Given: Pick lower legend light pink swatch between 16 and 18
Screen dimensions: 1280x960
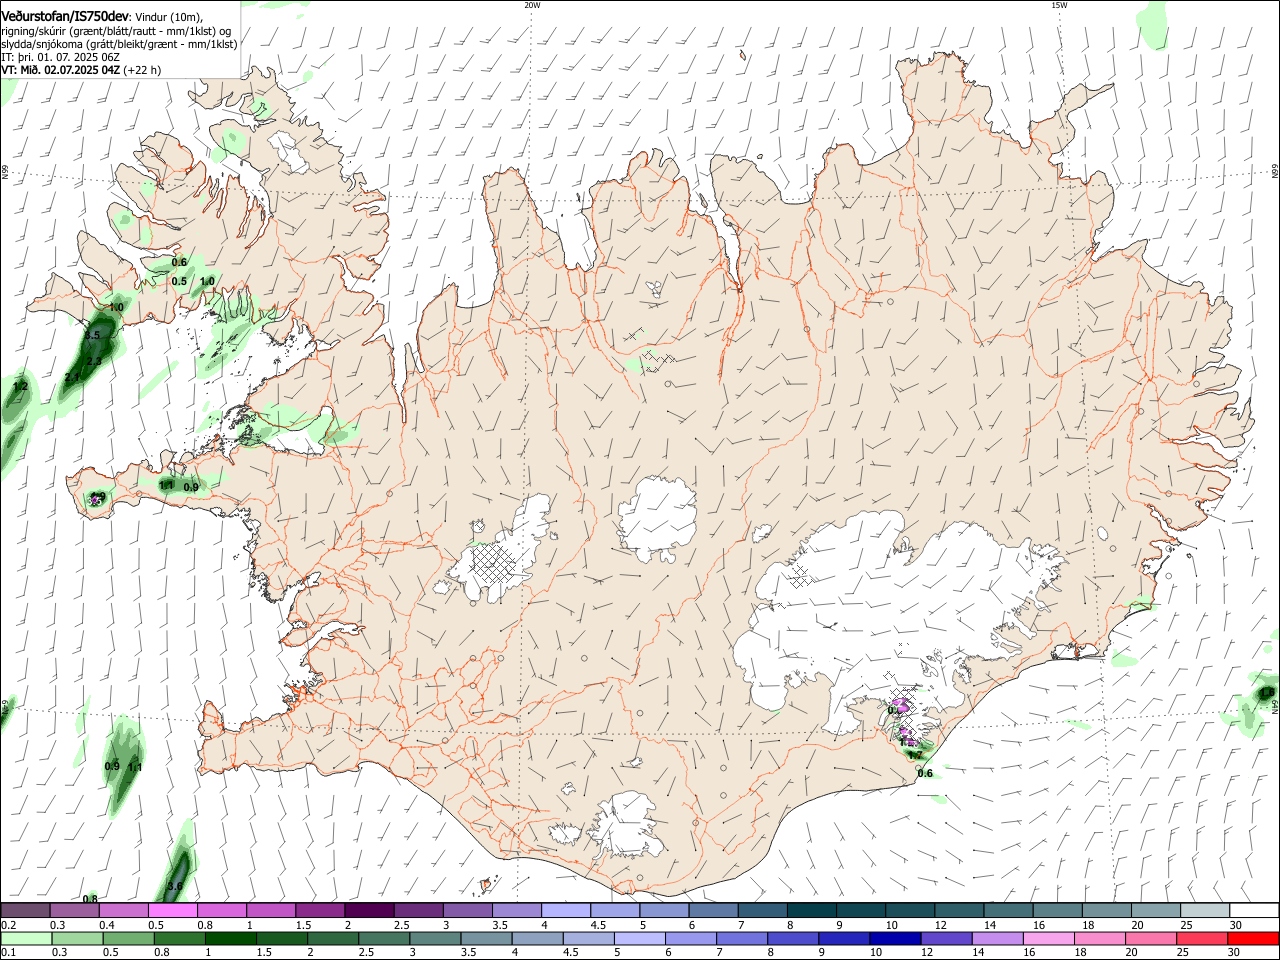Looking at the screenshot, I should coord(1047,938).
